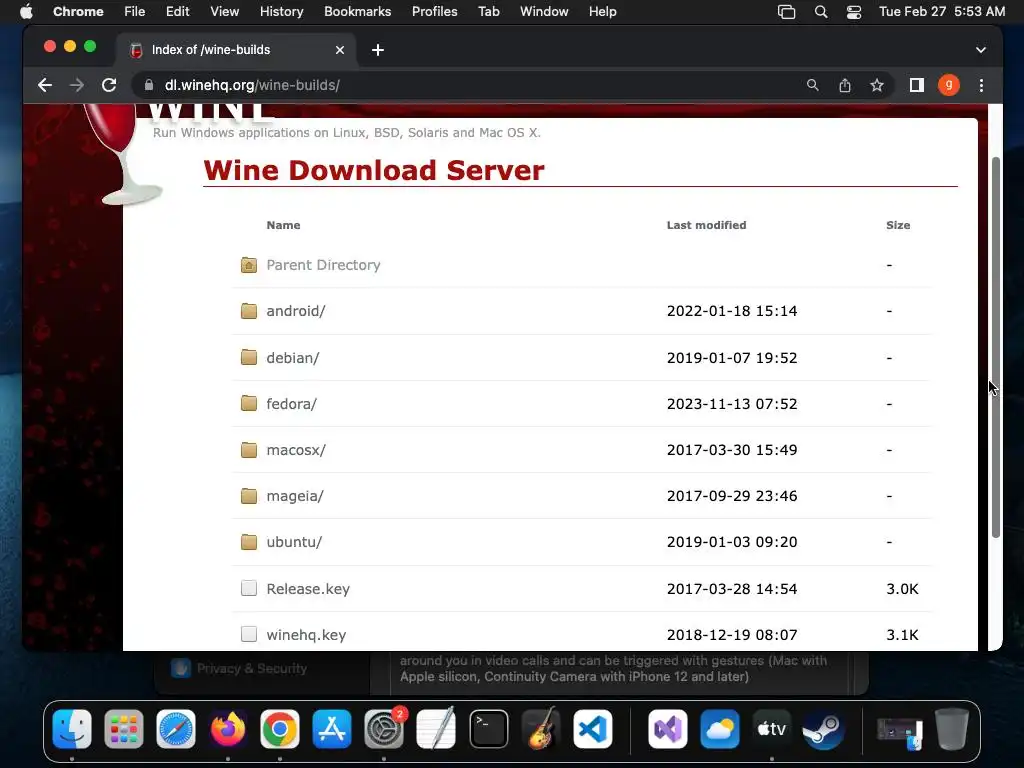Open the debian/ folder link
The image size is (1024, 768).
[x=293, y=358]
